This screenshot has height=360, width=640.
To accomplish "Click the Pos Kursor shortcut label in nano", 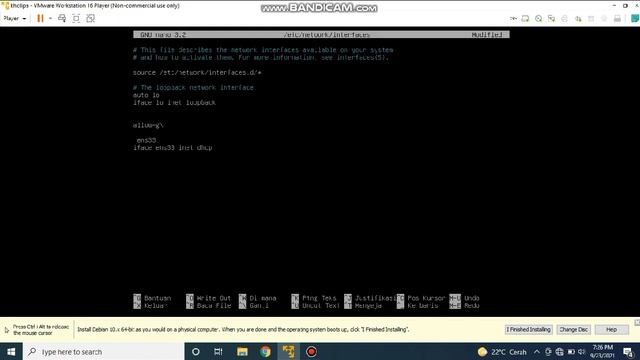I will (x=426, y=298).
